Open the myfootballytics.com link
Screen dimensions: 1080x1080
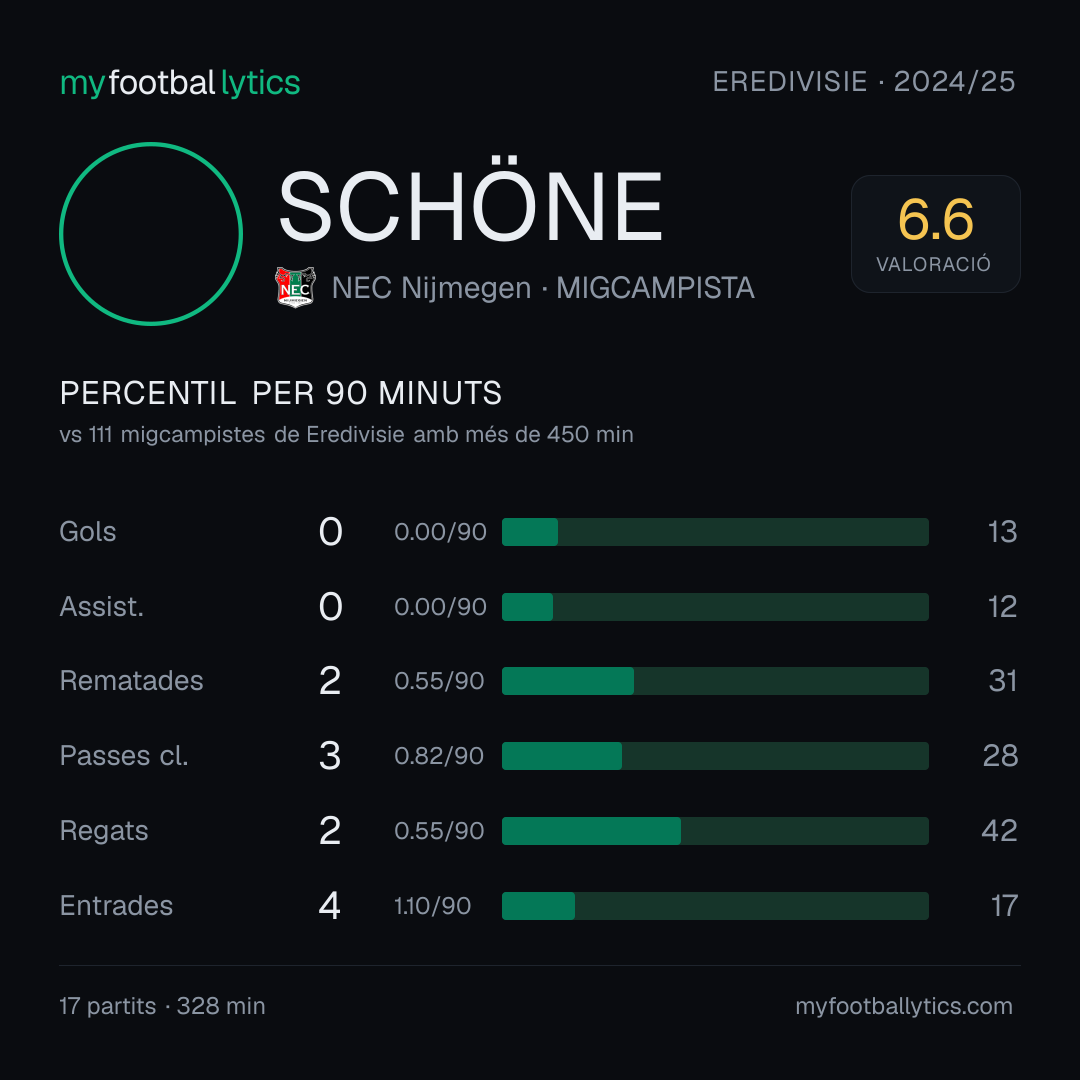tap(904, 1006)
